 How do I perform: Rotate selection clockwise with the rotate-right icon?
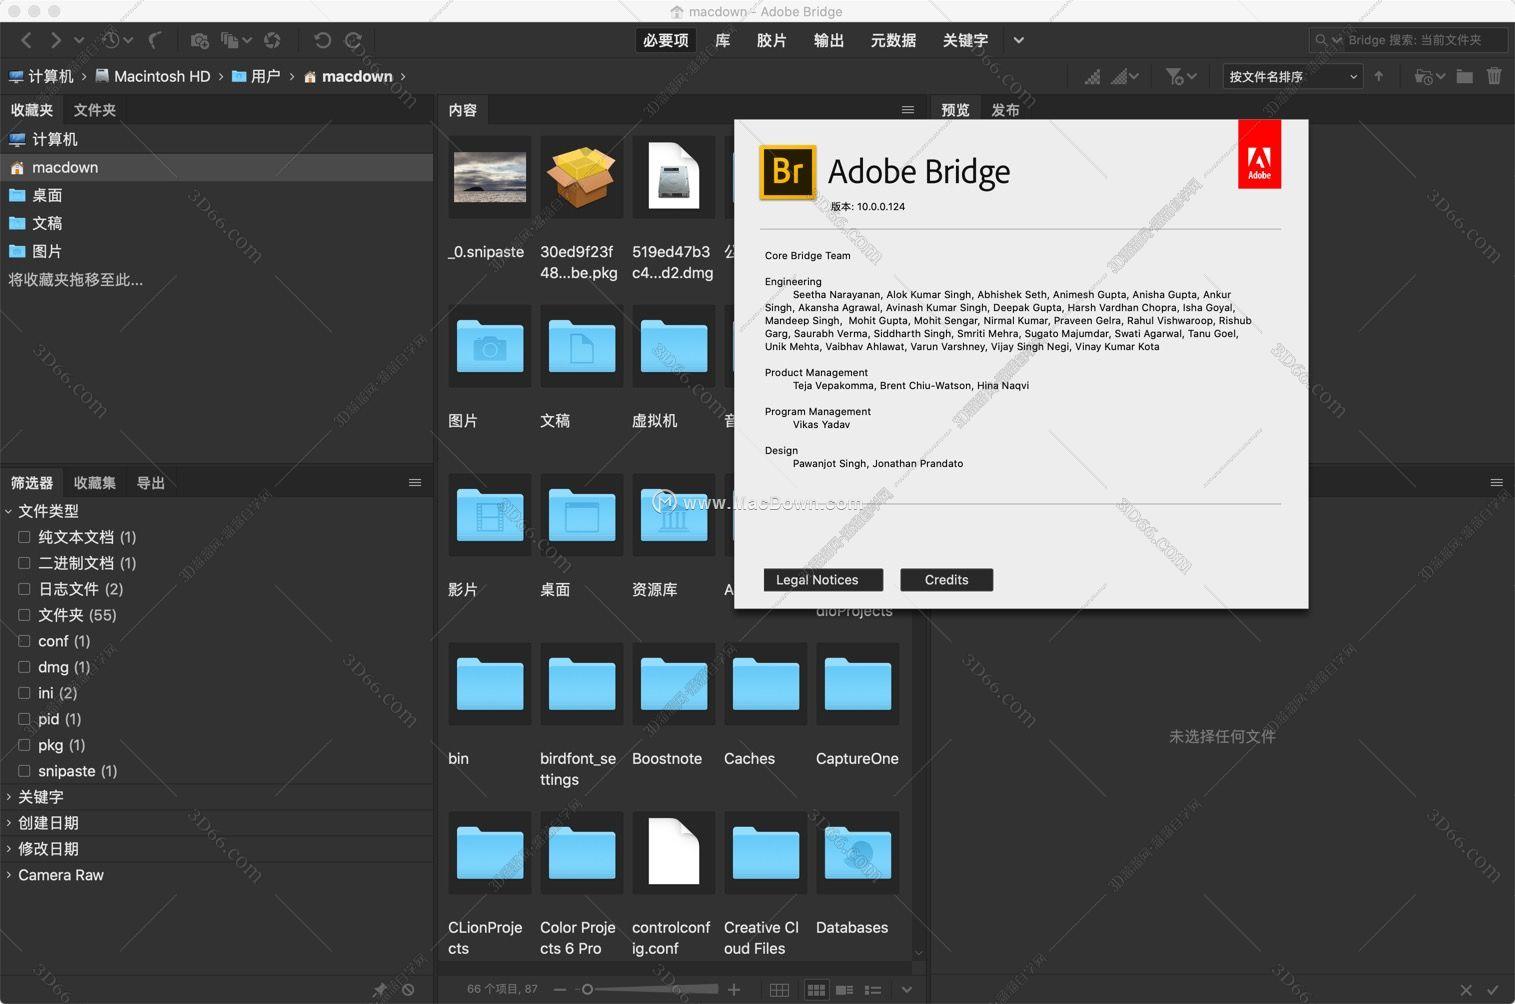[x=353, y=40]
